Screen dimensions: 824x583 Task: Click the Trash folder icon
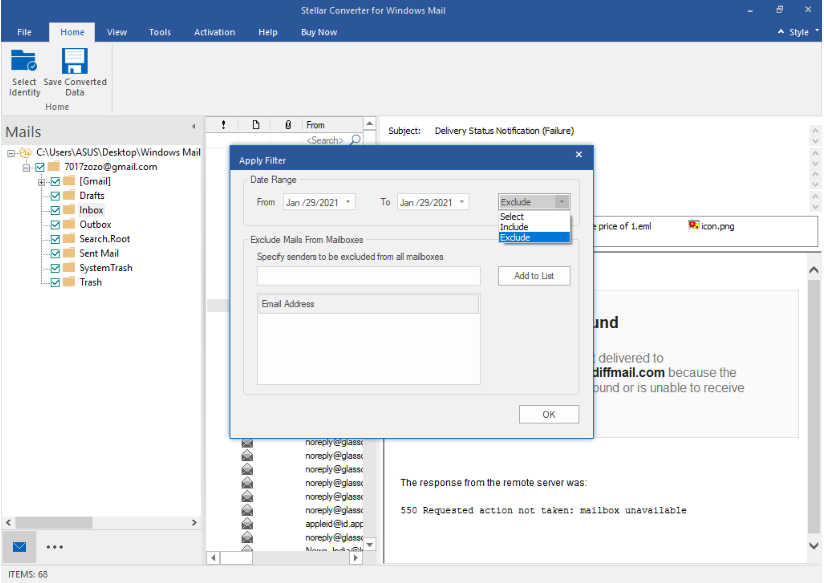(x=69, y=282)
